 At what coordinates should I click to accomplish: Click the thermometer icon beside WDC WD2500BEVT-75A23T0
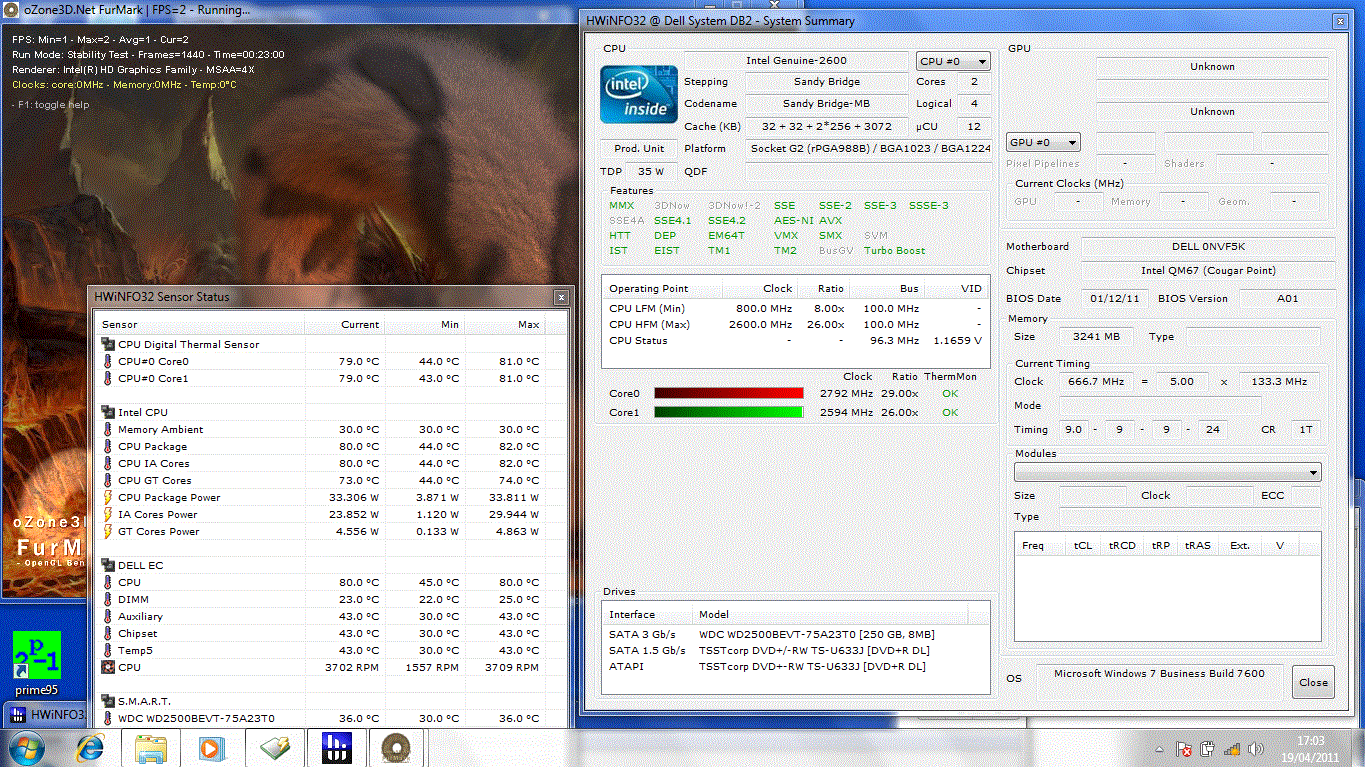(108, 719)
